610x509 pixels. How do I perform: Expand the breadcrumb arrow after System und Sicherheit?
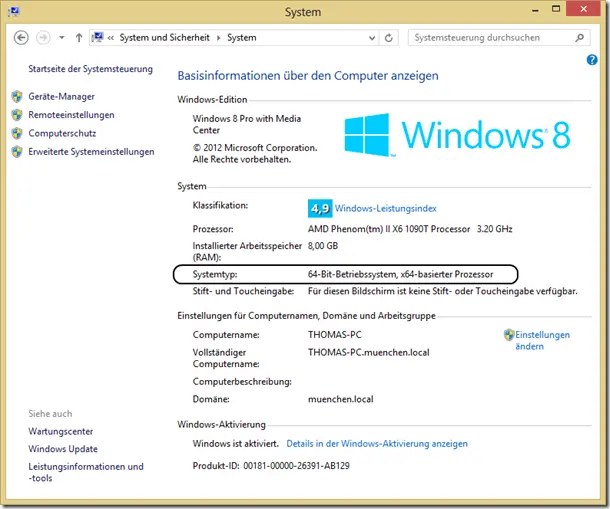pos(218,38)
